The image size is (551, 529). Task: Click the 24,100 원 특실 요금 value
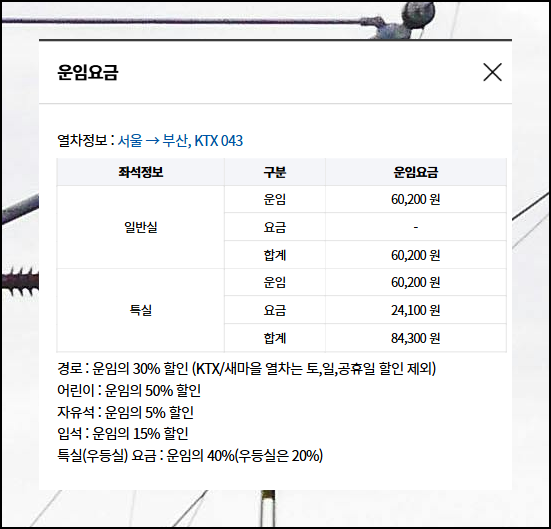tap(416, 310)
